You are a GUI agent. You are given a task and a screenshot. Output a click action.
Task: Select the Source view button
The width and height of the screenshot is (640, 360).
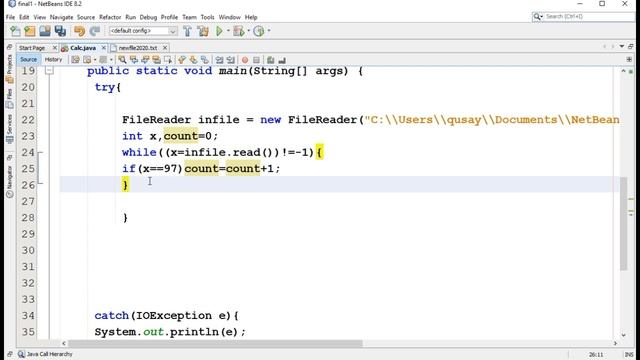pos(29,60)
